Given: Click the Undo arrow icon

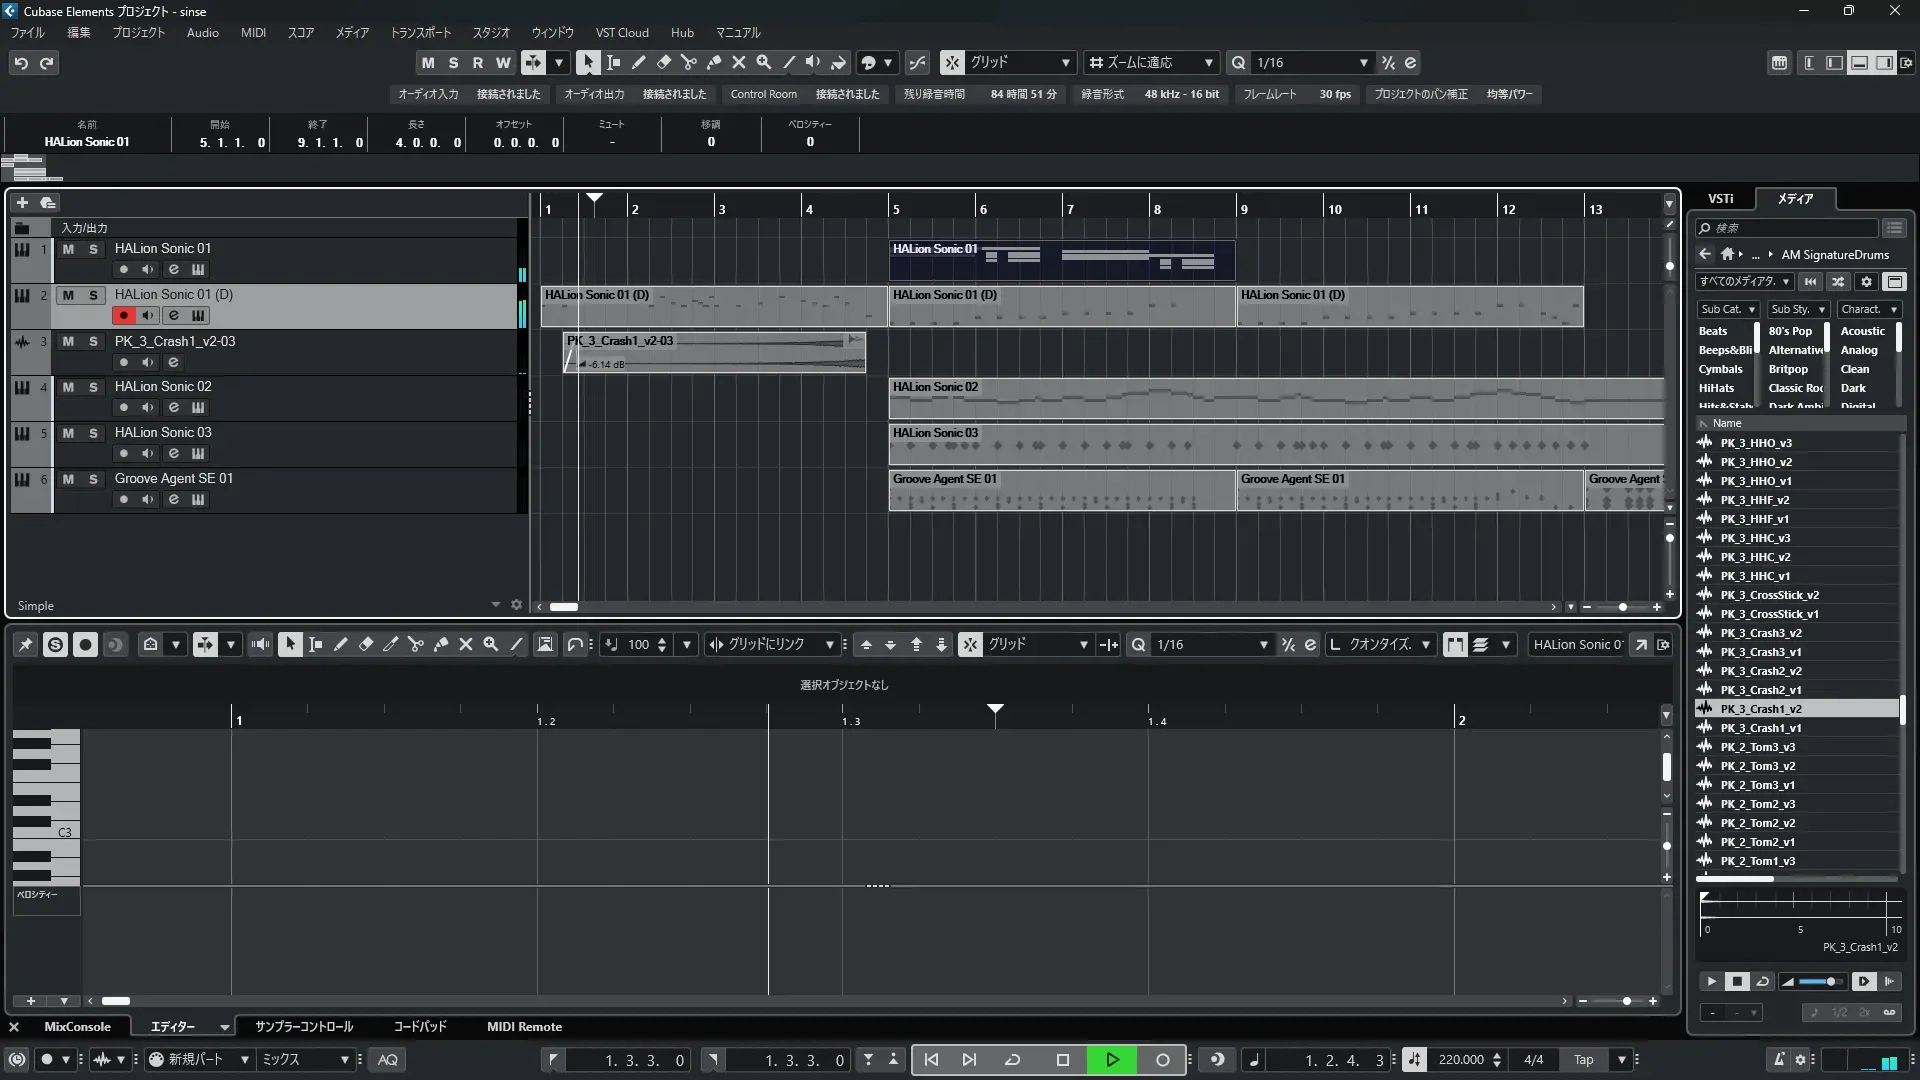Looking at the screenshot, I should coord(21,63).
